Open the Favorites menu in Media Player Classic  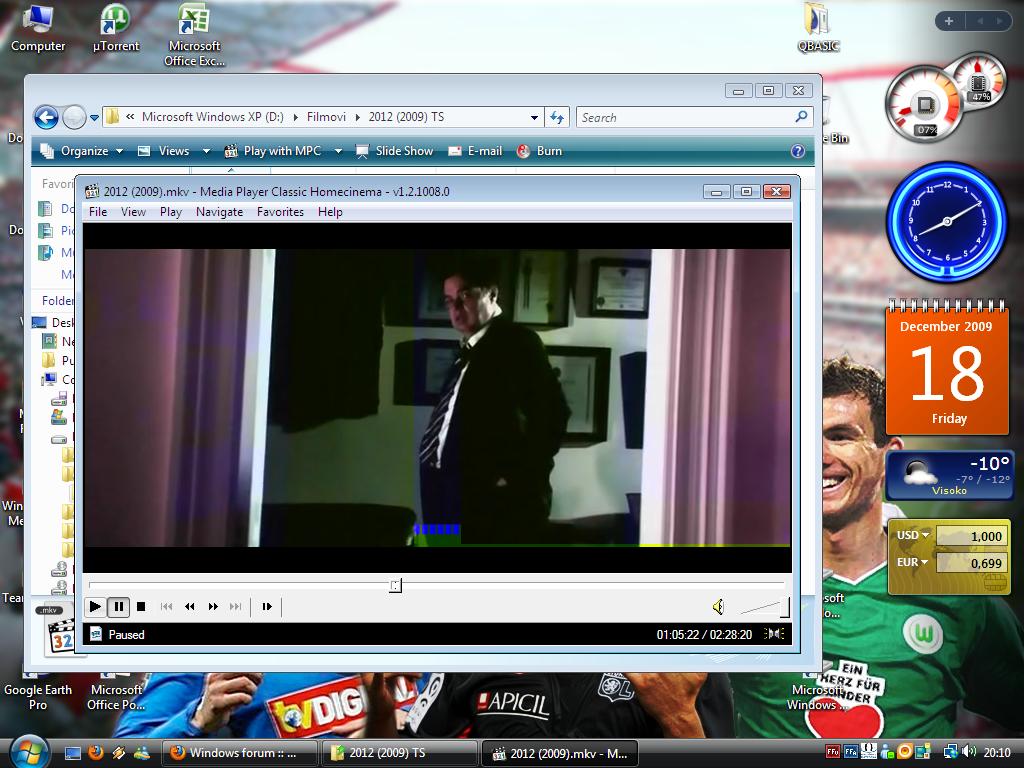point(280,212)
